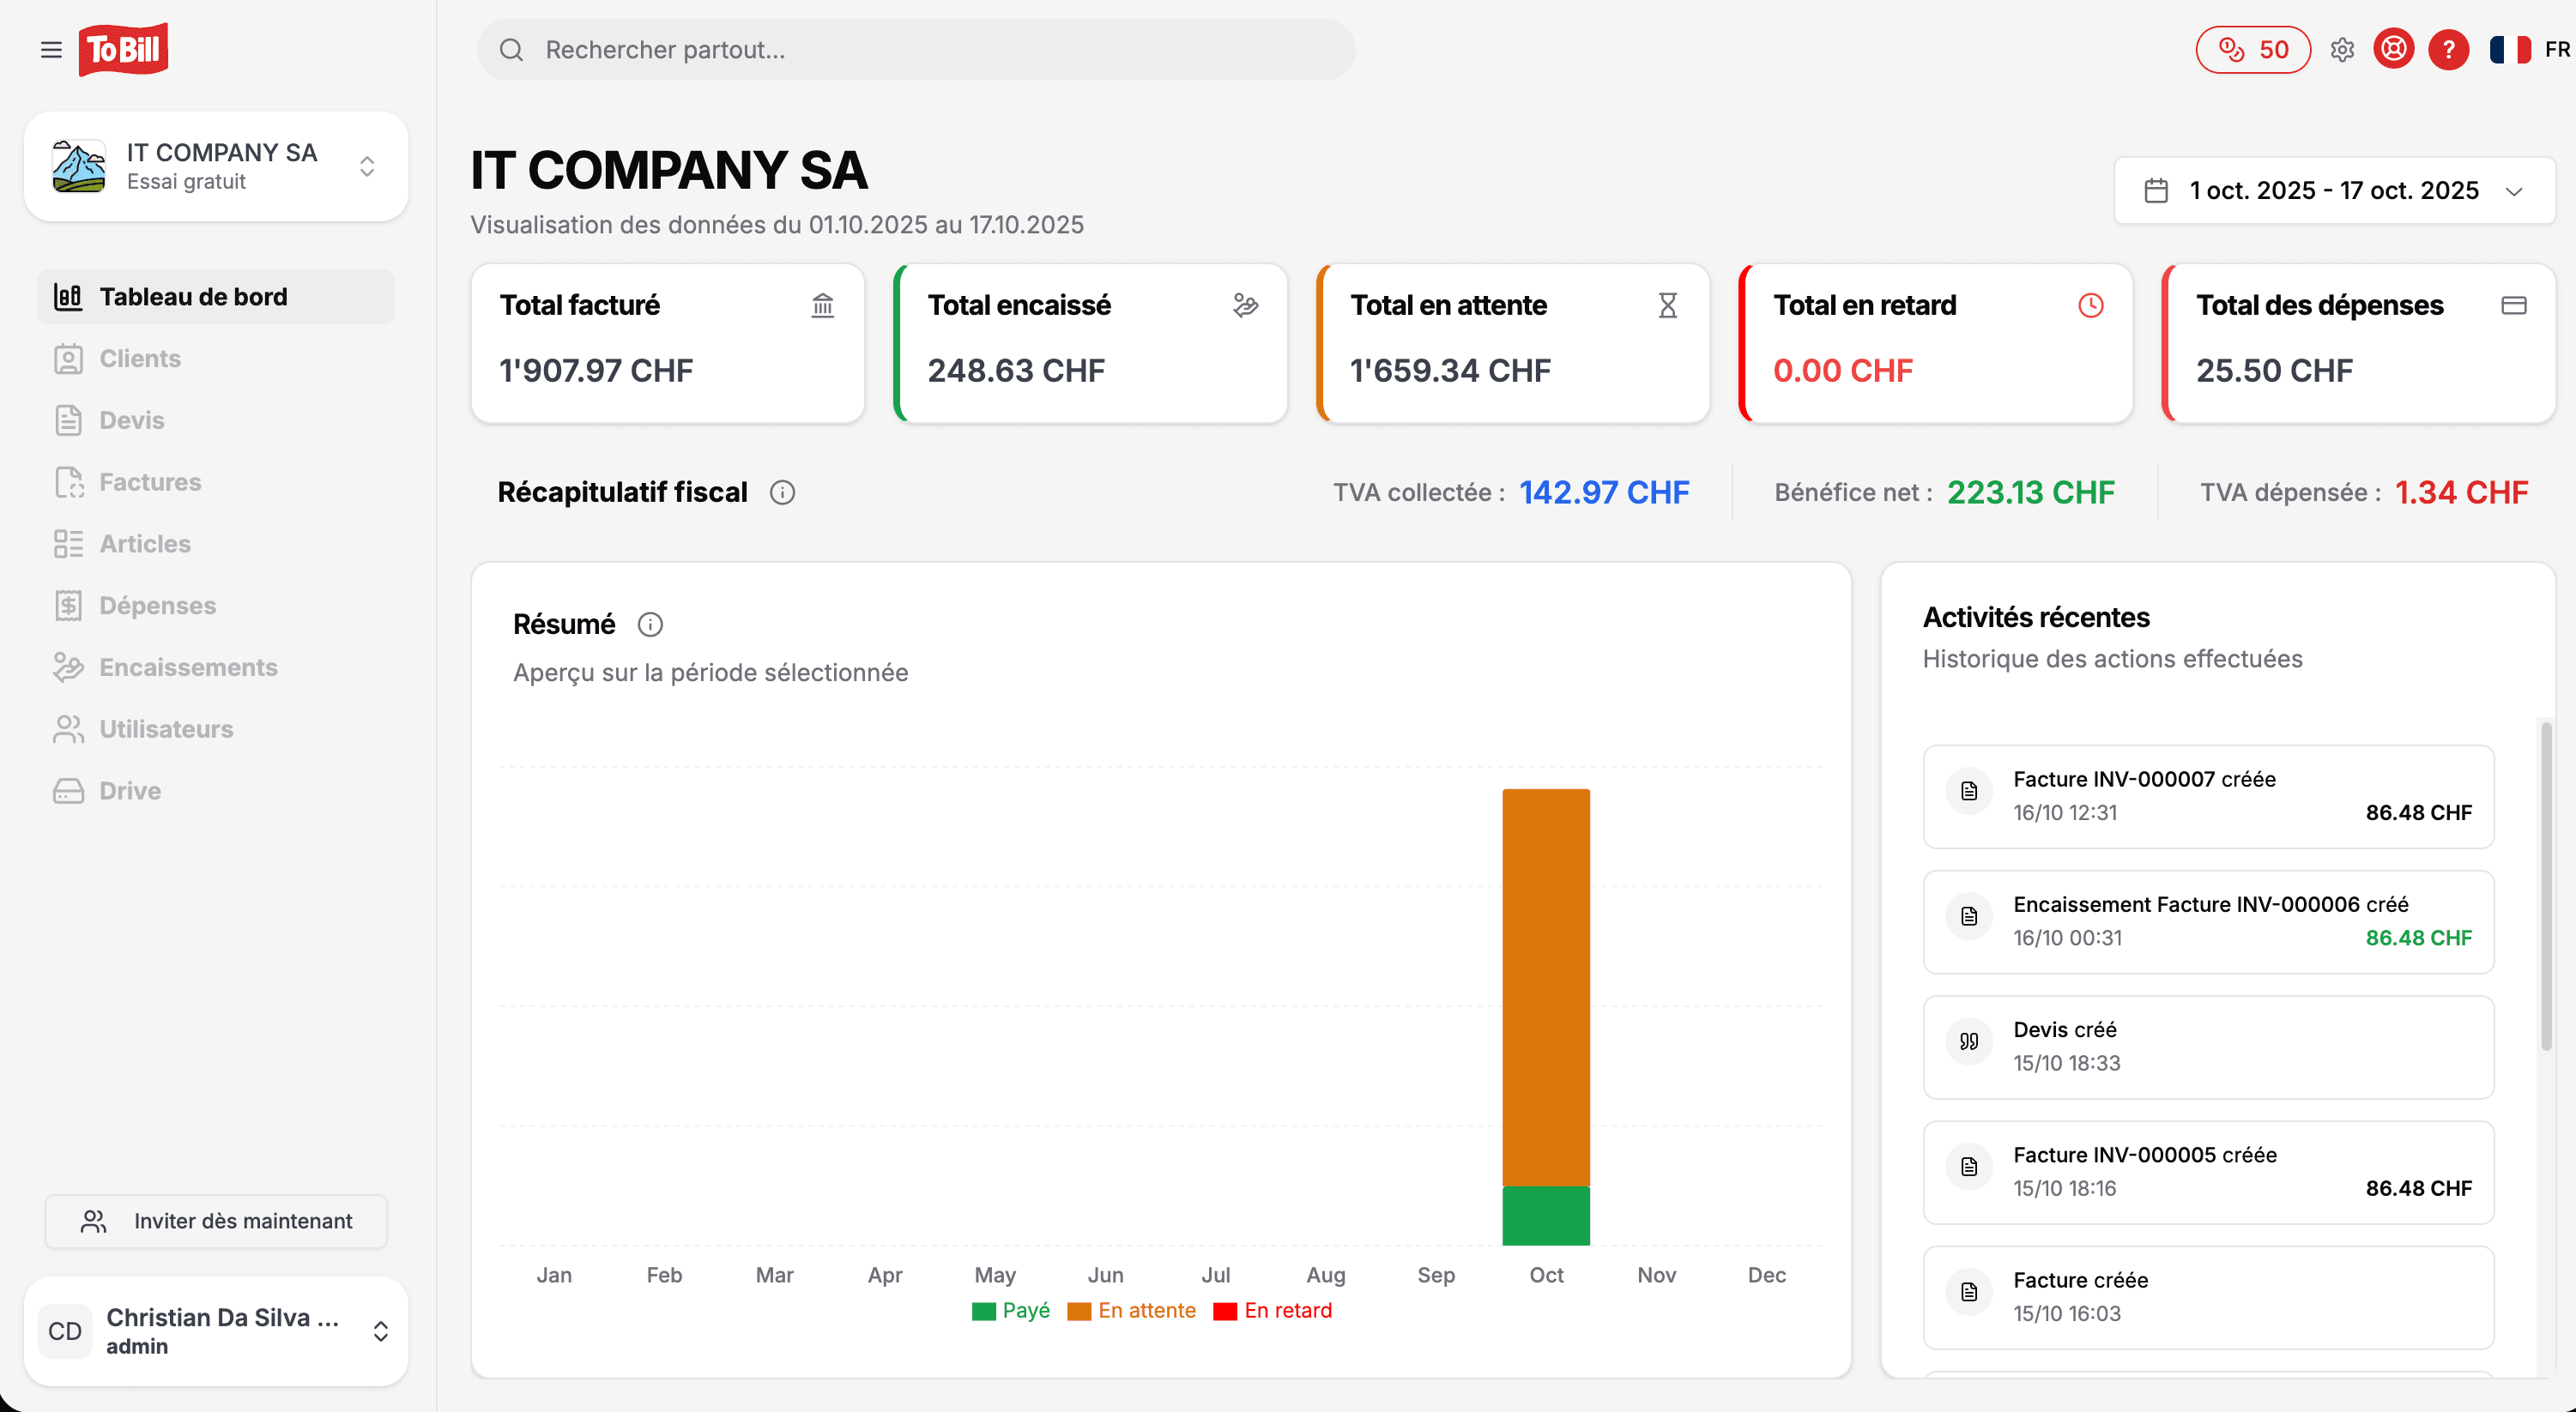The image size is (2576, 1412).
Task: Click the Utilisateurs sidebar icon
Action: coord(68,729)
